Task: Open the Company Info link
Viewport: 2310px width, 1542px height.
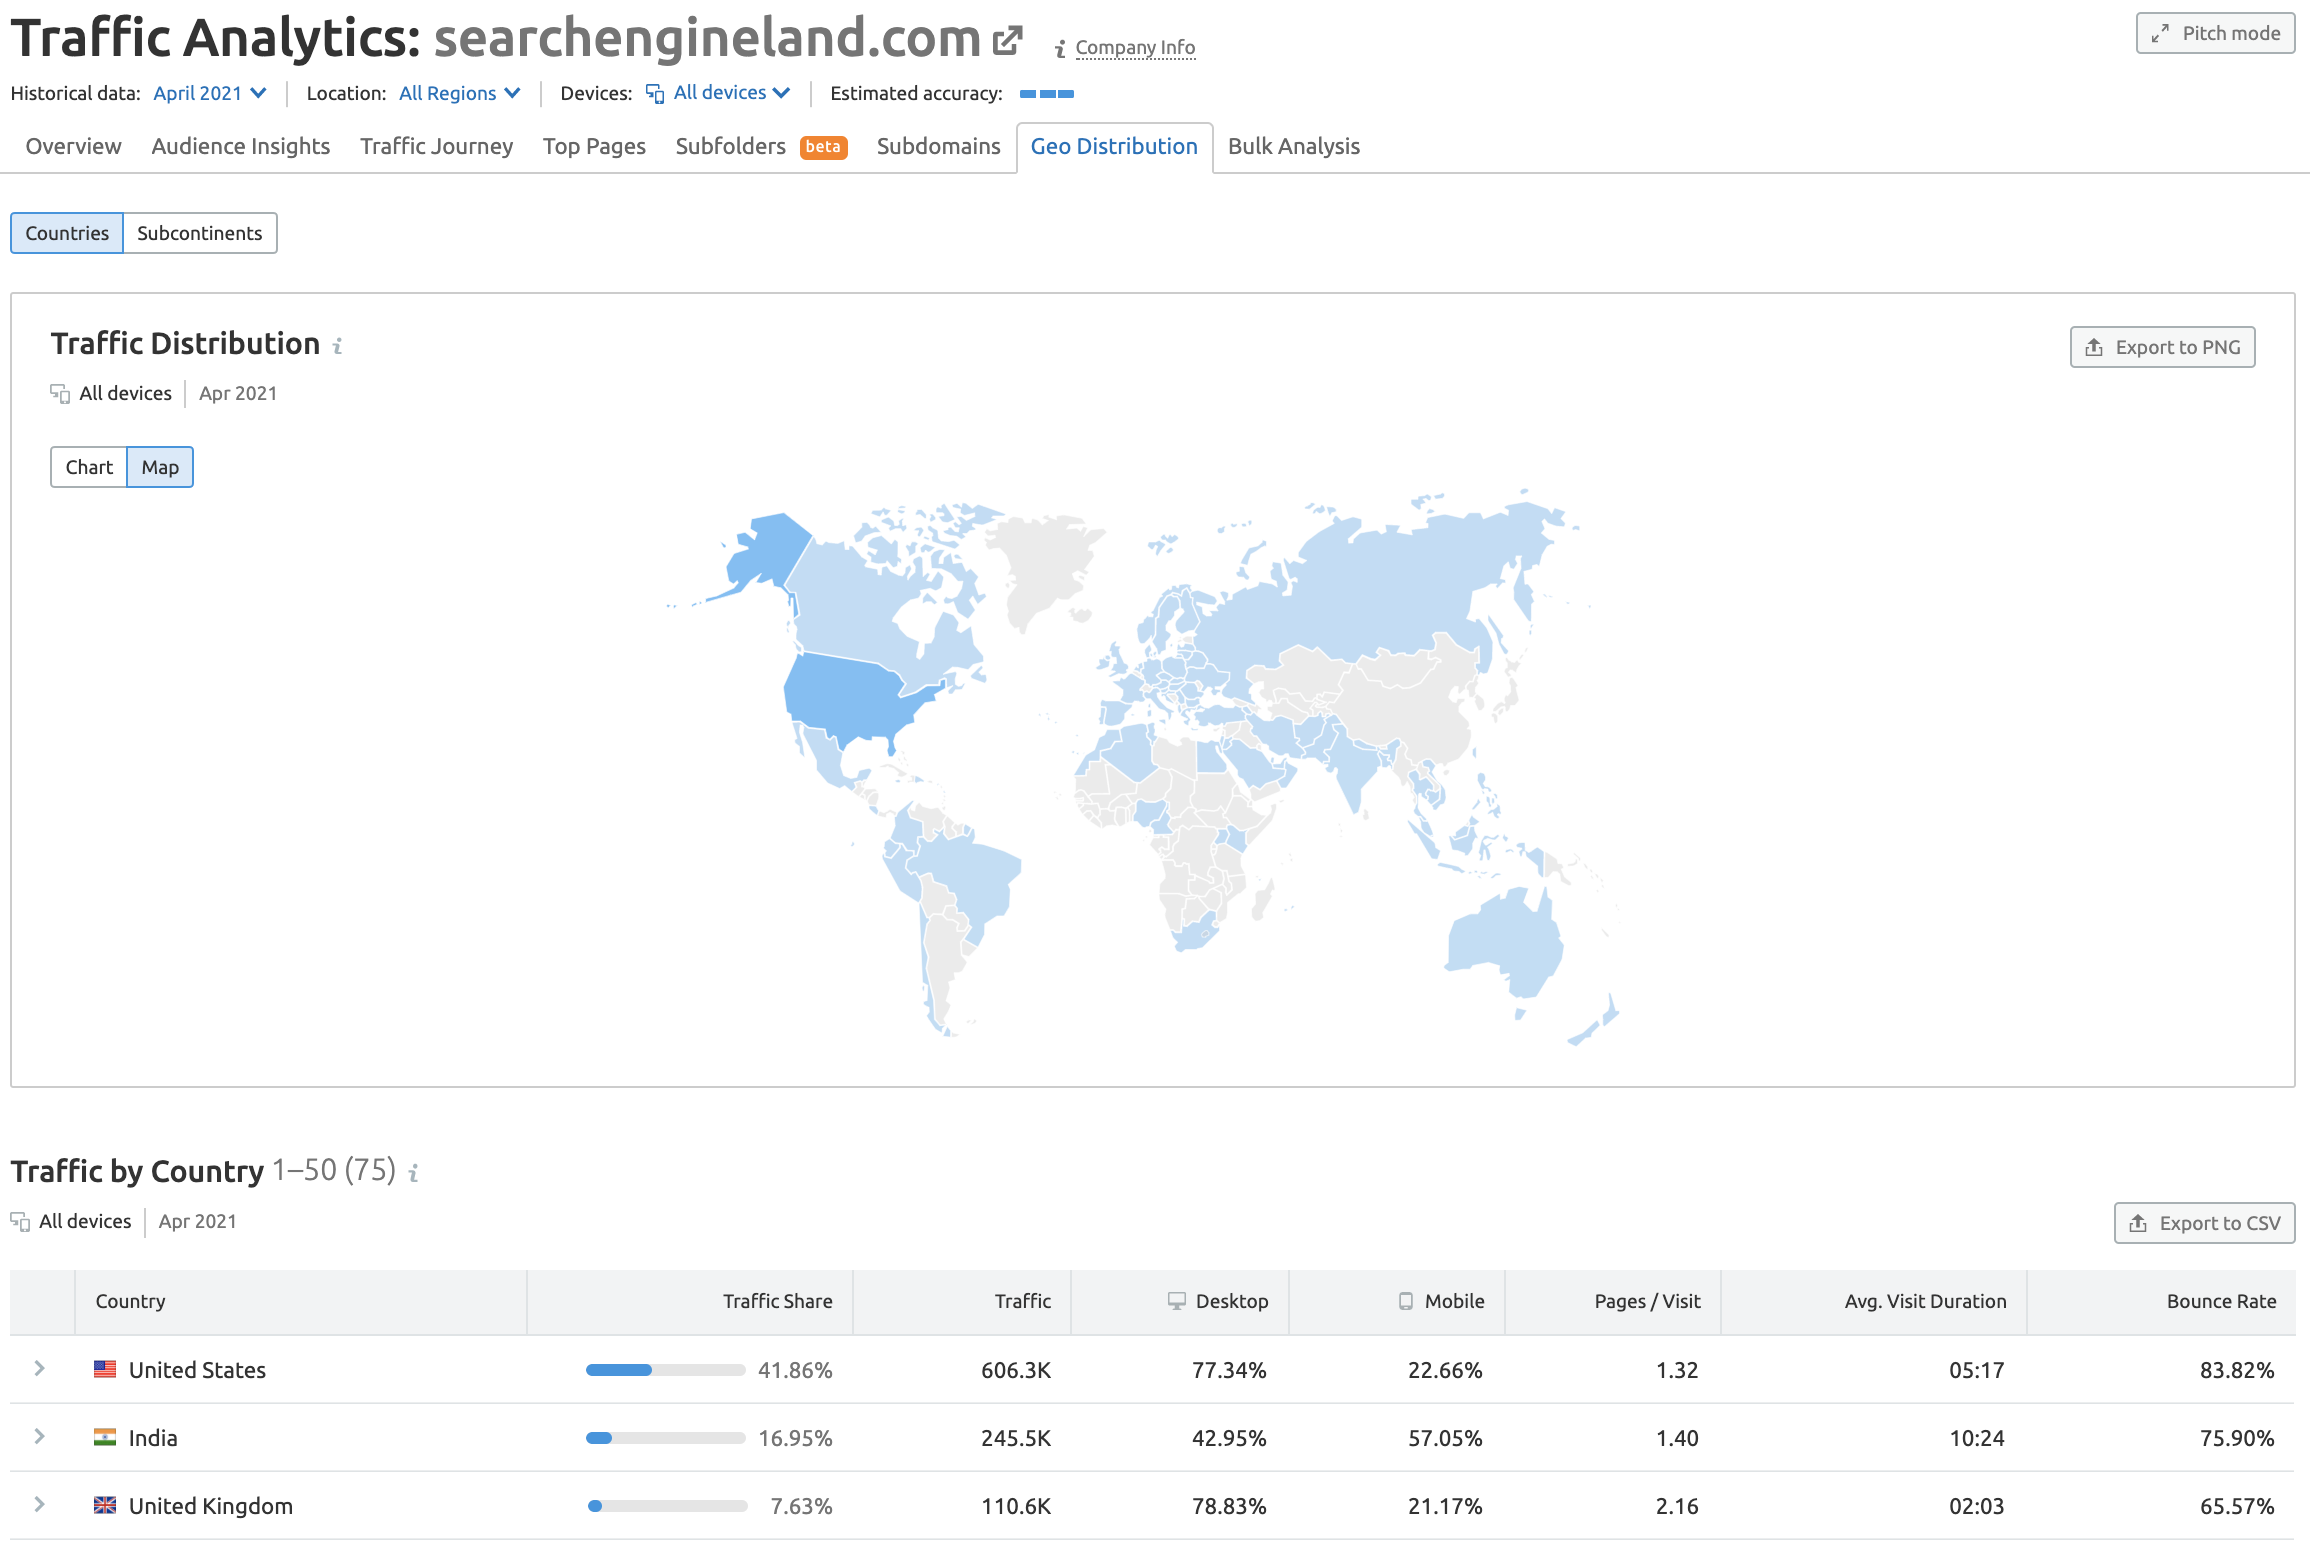Action: pos(1135,48)
